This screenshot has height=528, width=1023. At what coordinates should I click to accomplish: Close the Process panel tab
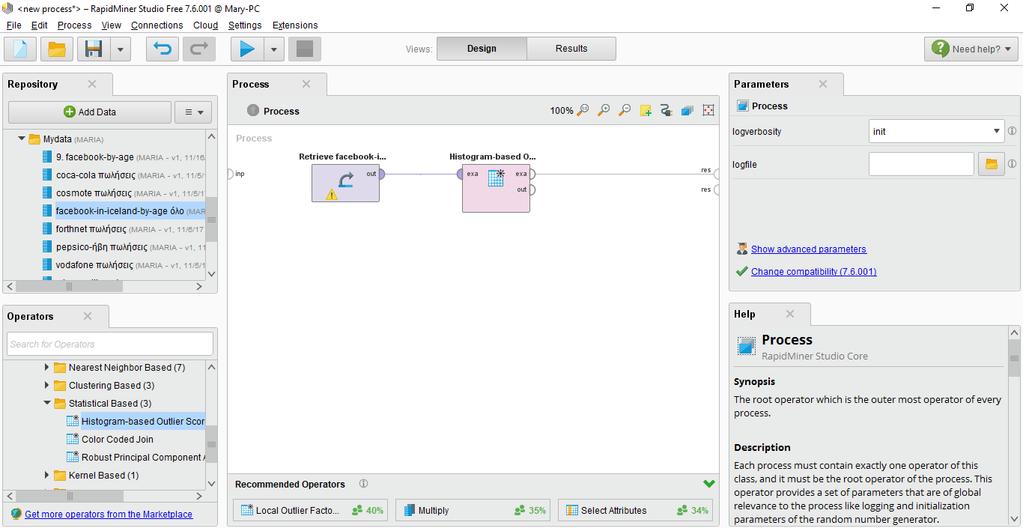click(x=306, y=84)
